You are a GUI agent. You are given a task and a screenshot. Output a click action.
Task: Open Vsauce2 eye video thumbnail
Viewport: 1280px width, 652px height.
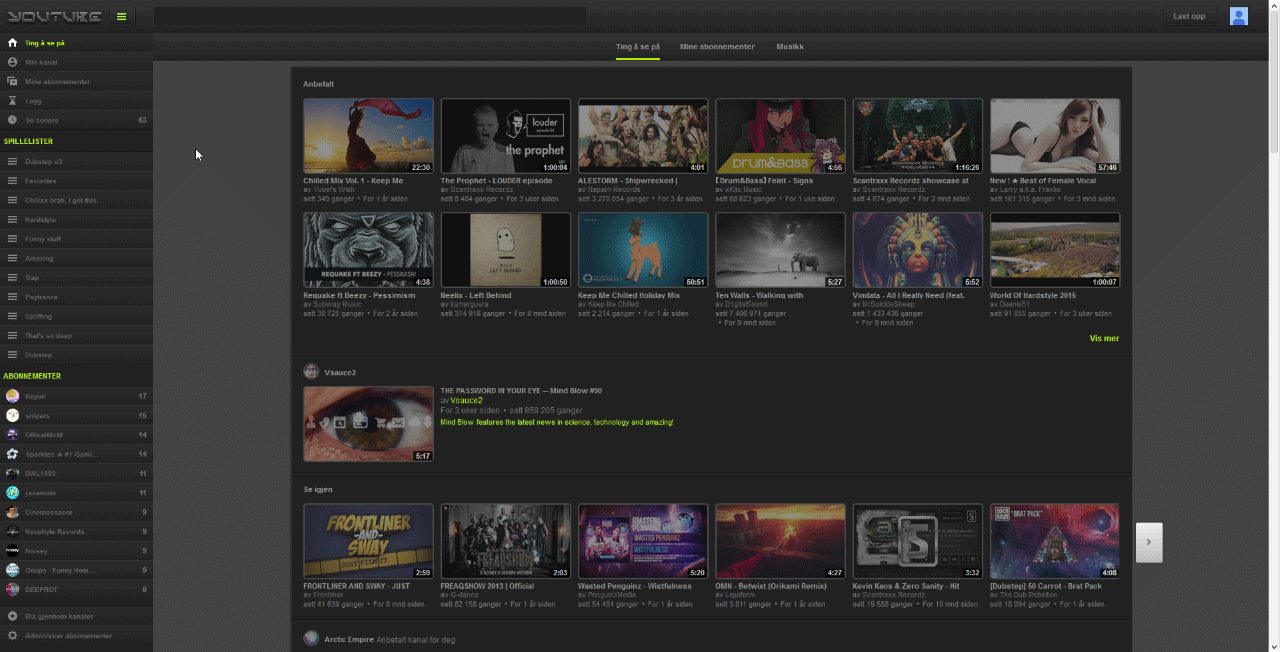[x=368, y=424]
